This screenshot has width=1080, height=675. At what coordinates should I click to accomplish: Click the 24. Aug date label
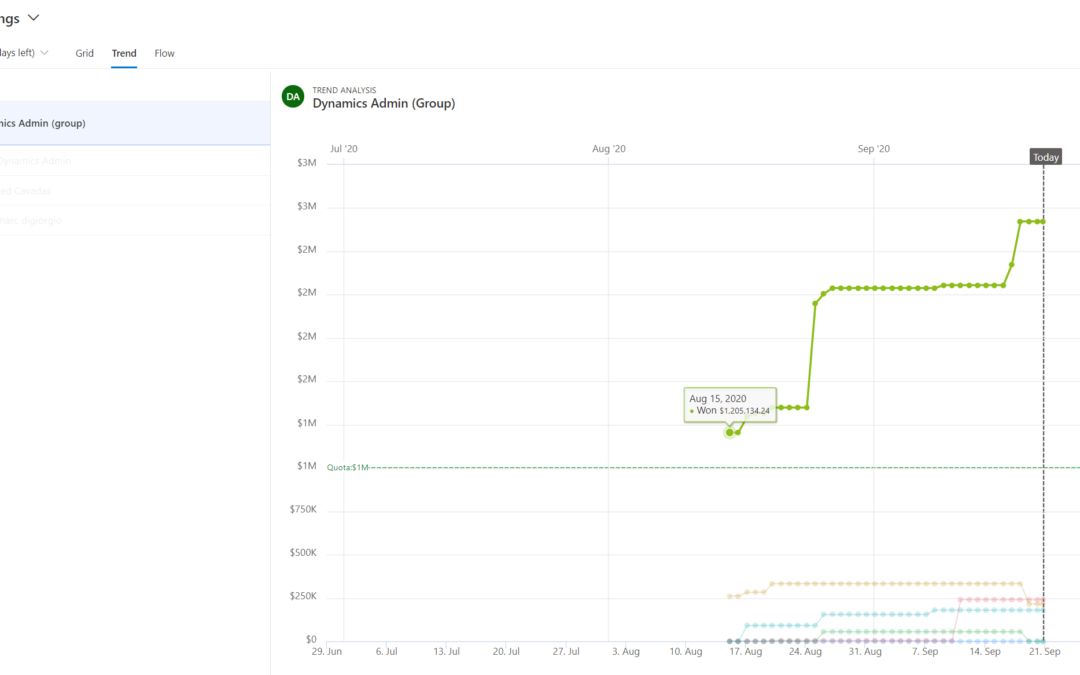805,652
